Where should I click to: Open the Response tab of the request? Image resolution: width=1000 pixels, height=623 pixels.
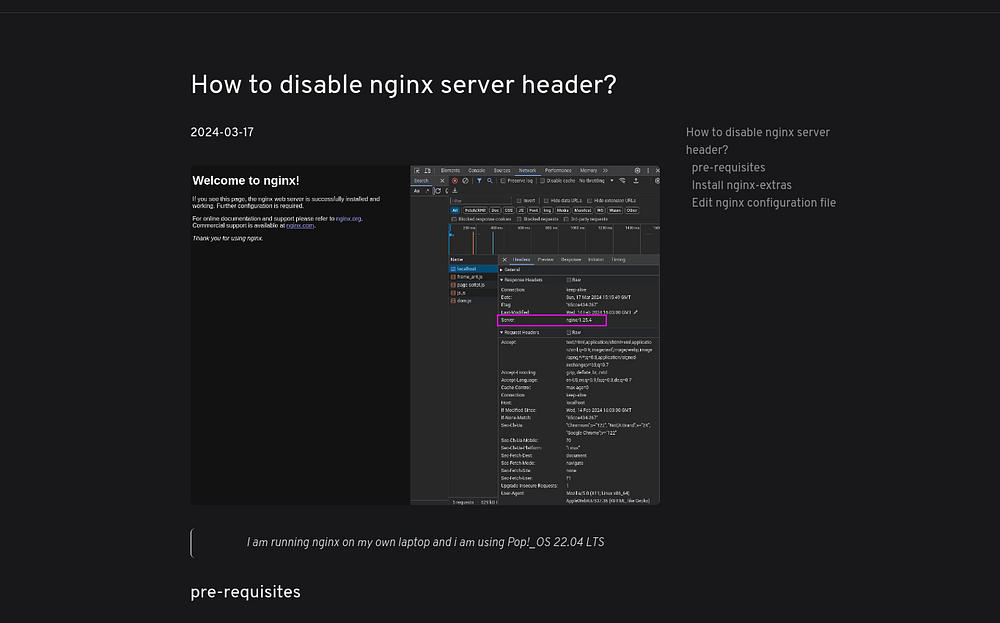click(571, 260)
